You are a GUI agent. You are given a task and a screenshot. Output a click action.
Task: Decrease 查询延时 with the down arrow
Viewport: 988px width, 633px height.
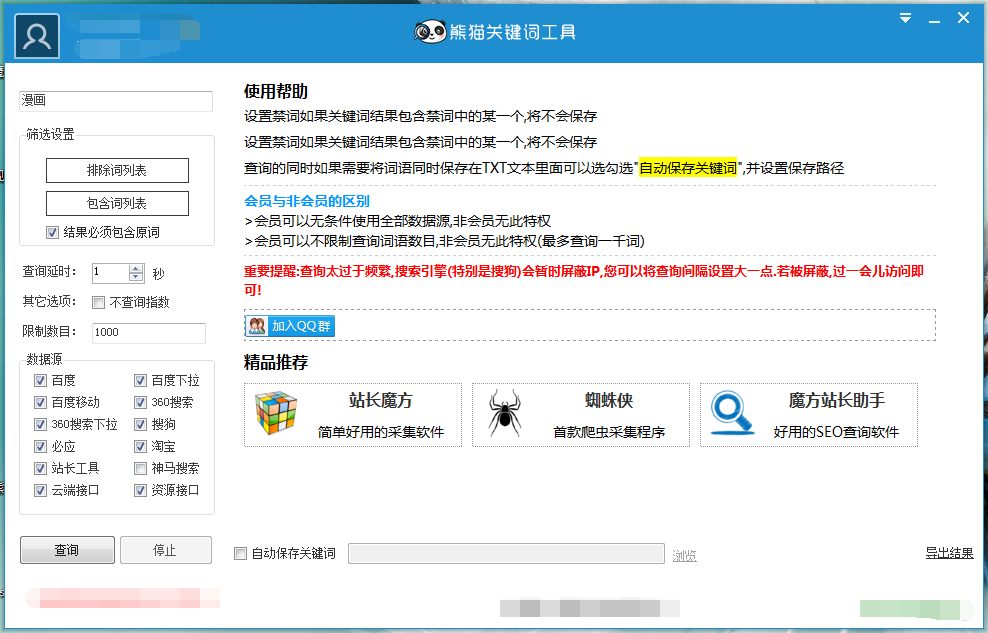click(x=136, y=277)
